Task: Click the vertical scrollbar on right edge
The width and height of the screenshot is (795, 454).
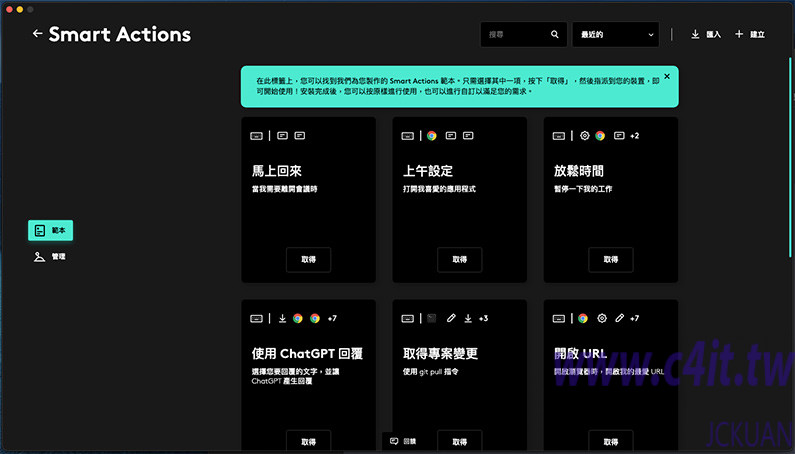Action: pos(790,157)
